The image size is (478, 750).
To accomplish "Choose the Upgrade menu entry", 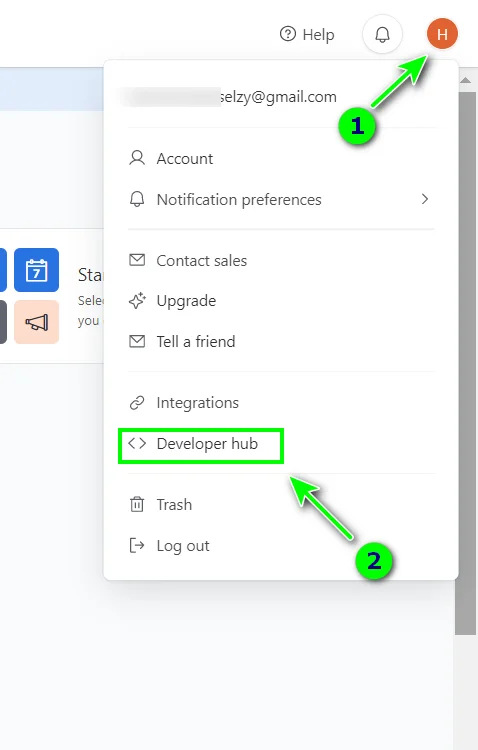I will (281, 301).
